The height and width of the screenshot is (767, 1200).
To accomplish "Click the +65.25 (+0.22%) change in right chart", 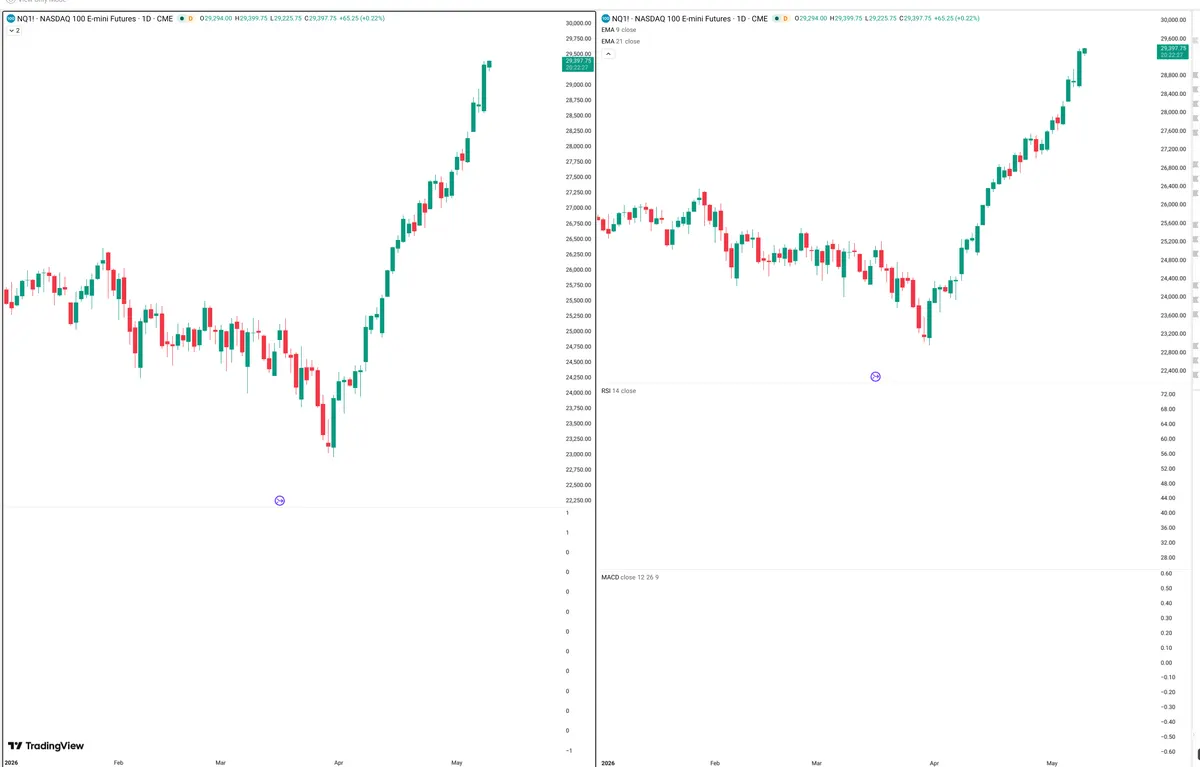I will 957,18.
